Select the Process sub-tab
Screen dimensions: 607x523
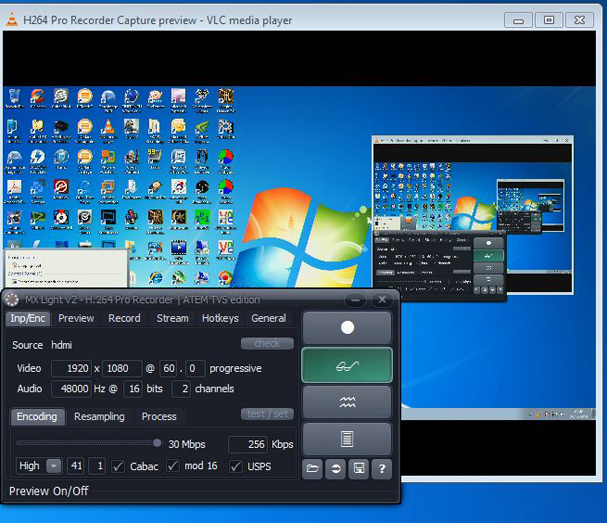tap(159, 417)
